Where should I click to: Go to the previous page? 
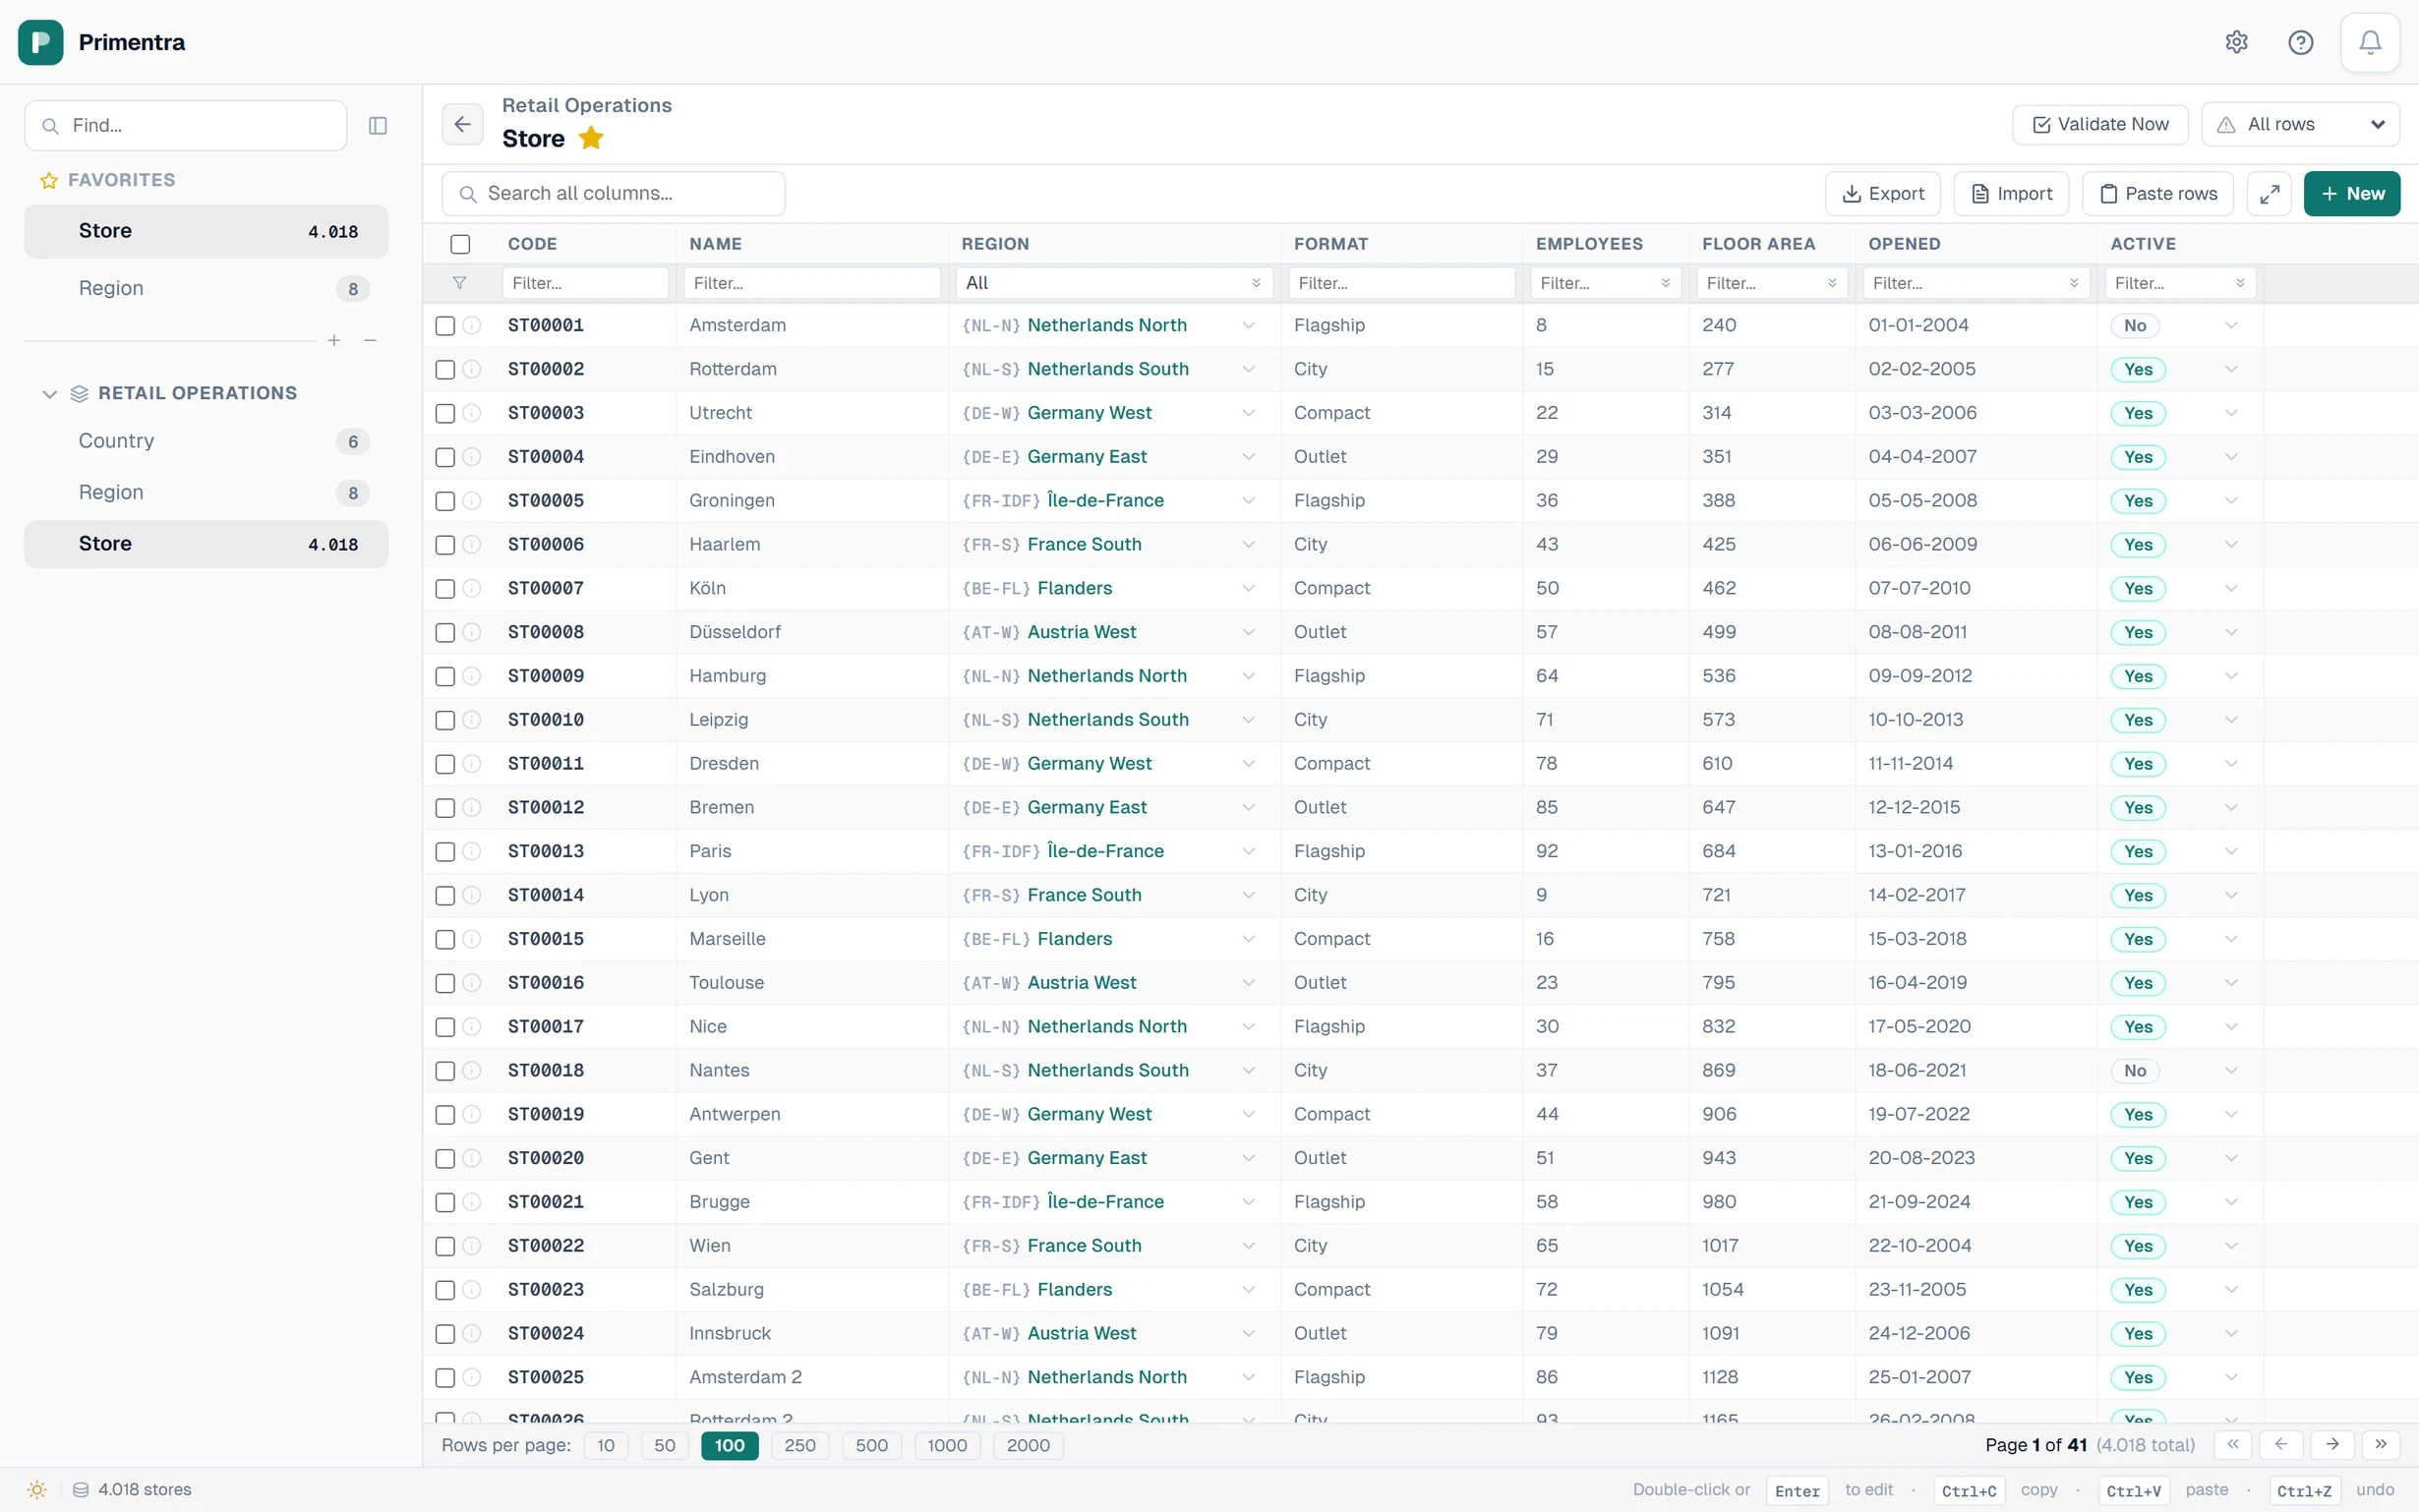click(x=2281, y=1444)
